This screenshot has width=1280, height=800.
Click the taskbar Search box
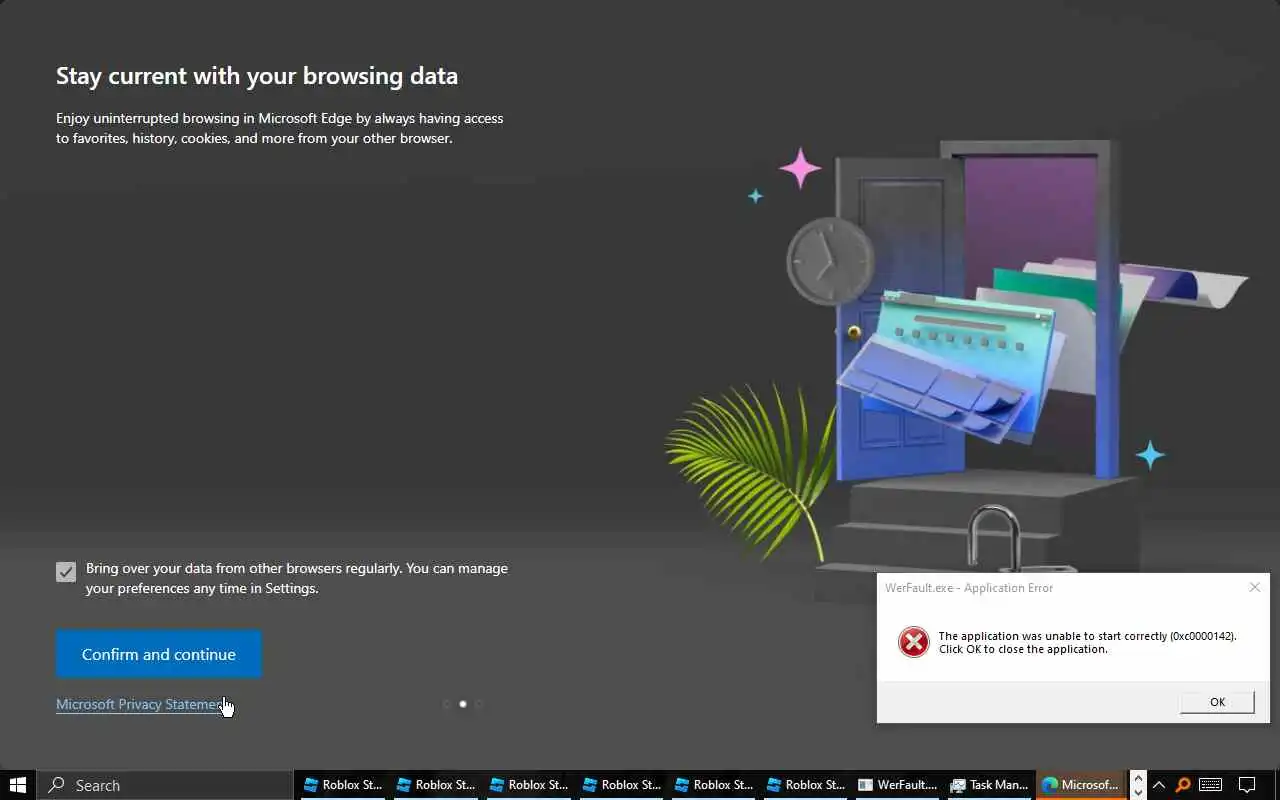tap(165, 785)
